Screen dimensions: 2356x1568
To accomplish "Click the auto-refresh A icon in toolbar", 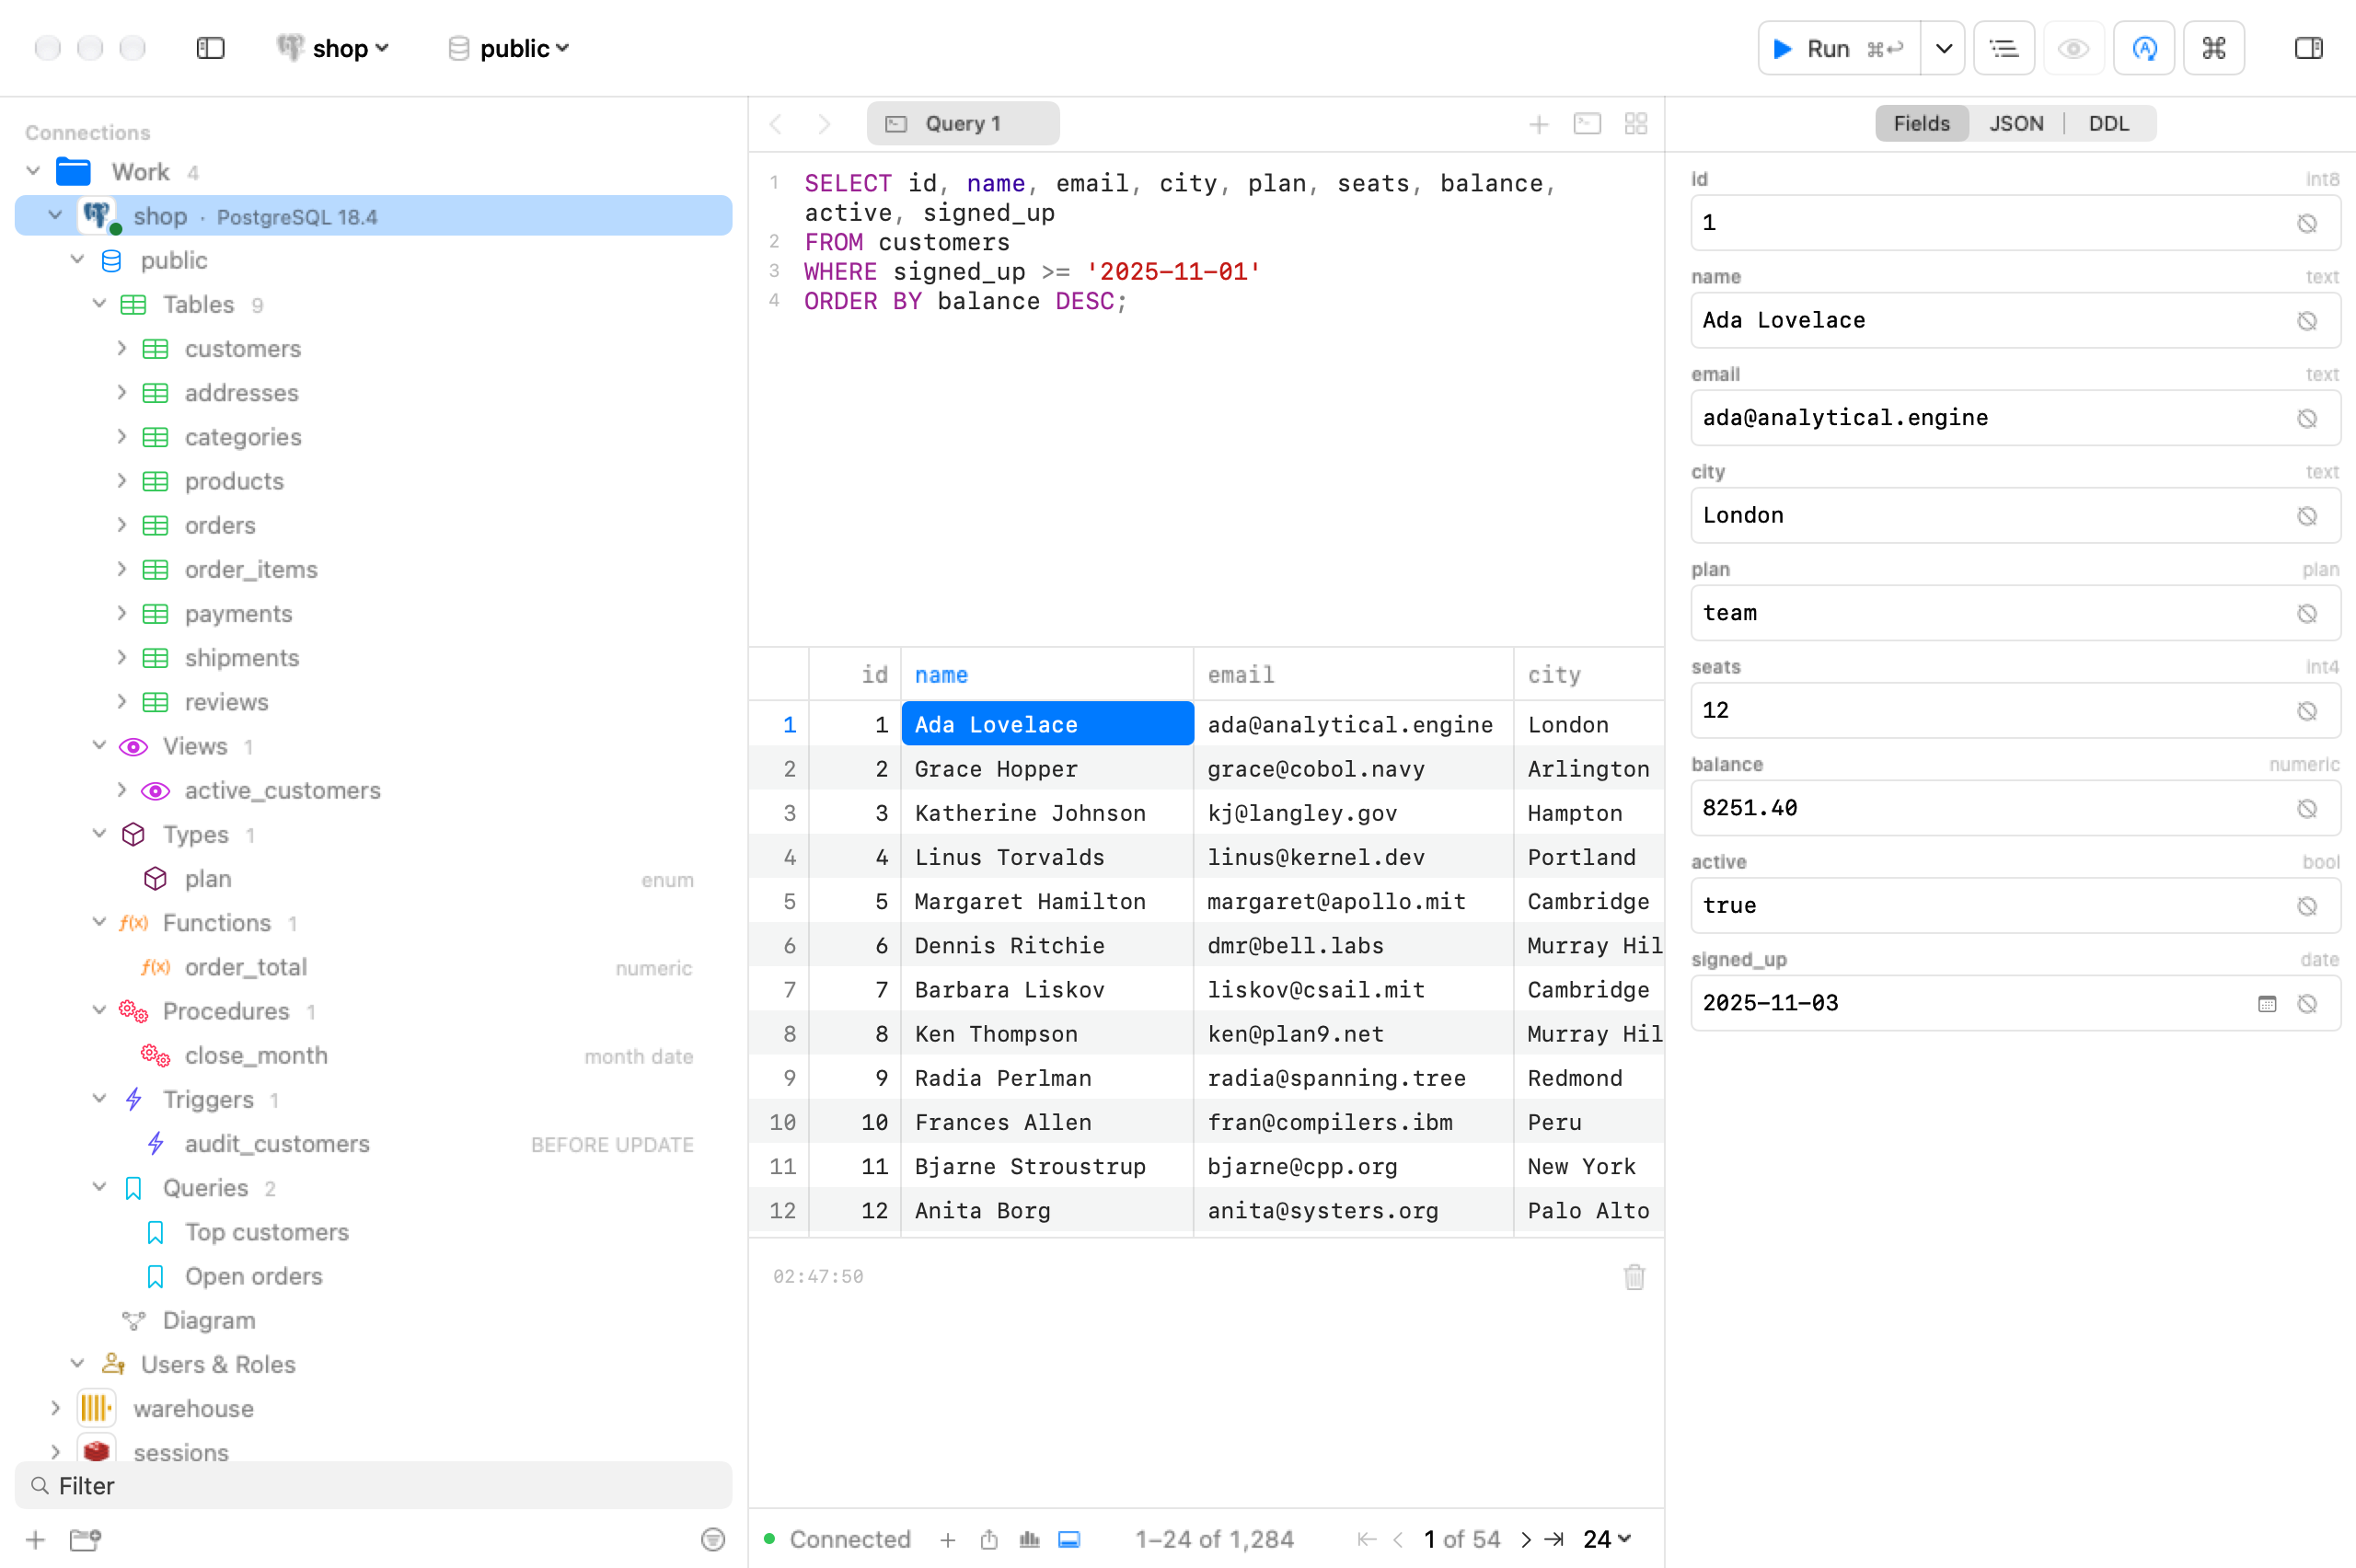I will pyautogui.click(x=2144, y=48).
